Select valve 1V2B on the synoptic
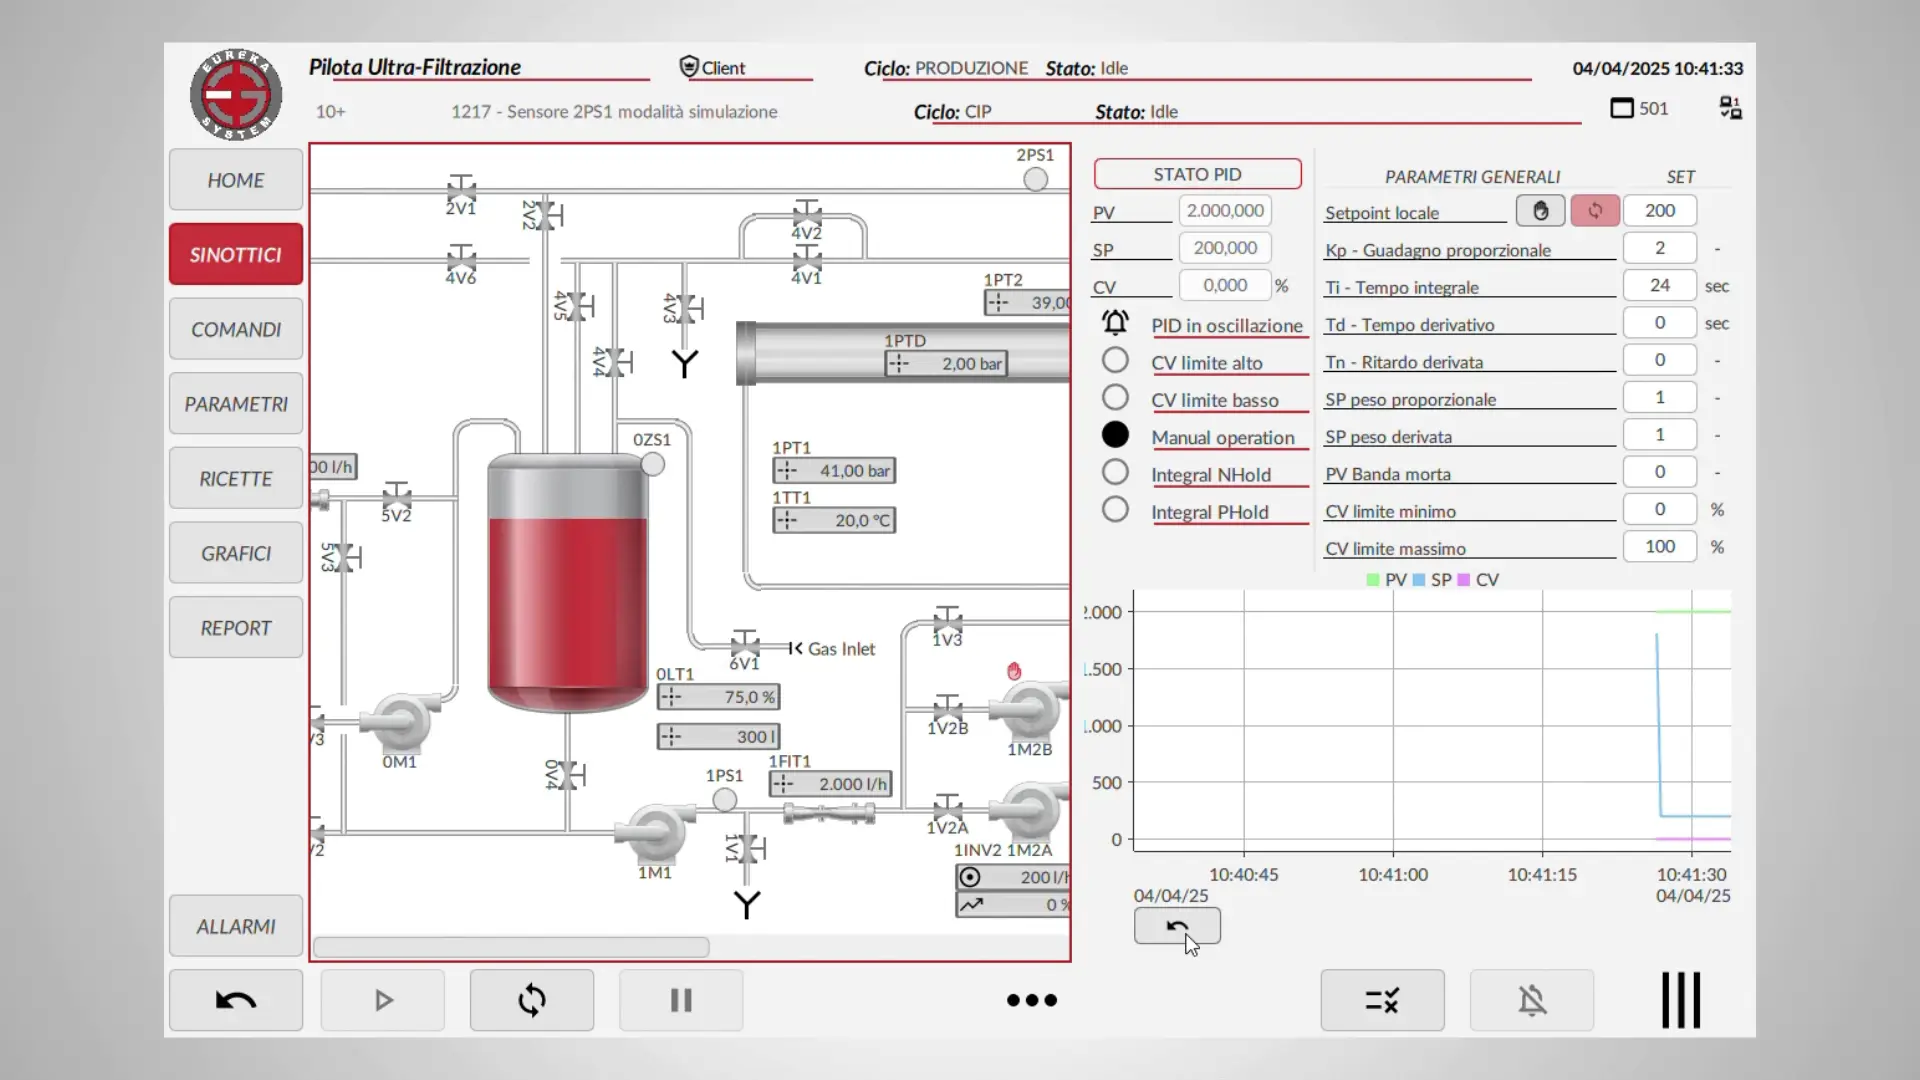This screenshot has height=1080, width=1920. pos(947,708)
